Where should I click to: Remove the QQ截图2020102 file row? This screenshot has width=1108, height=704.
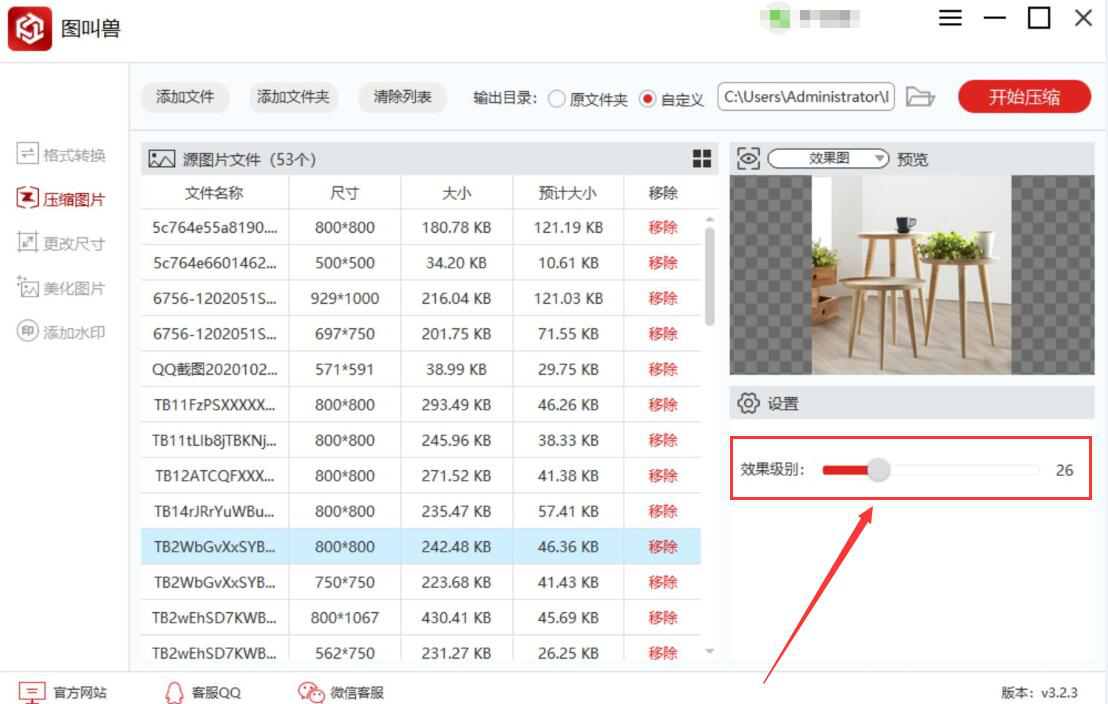[663, 369]
